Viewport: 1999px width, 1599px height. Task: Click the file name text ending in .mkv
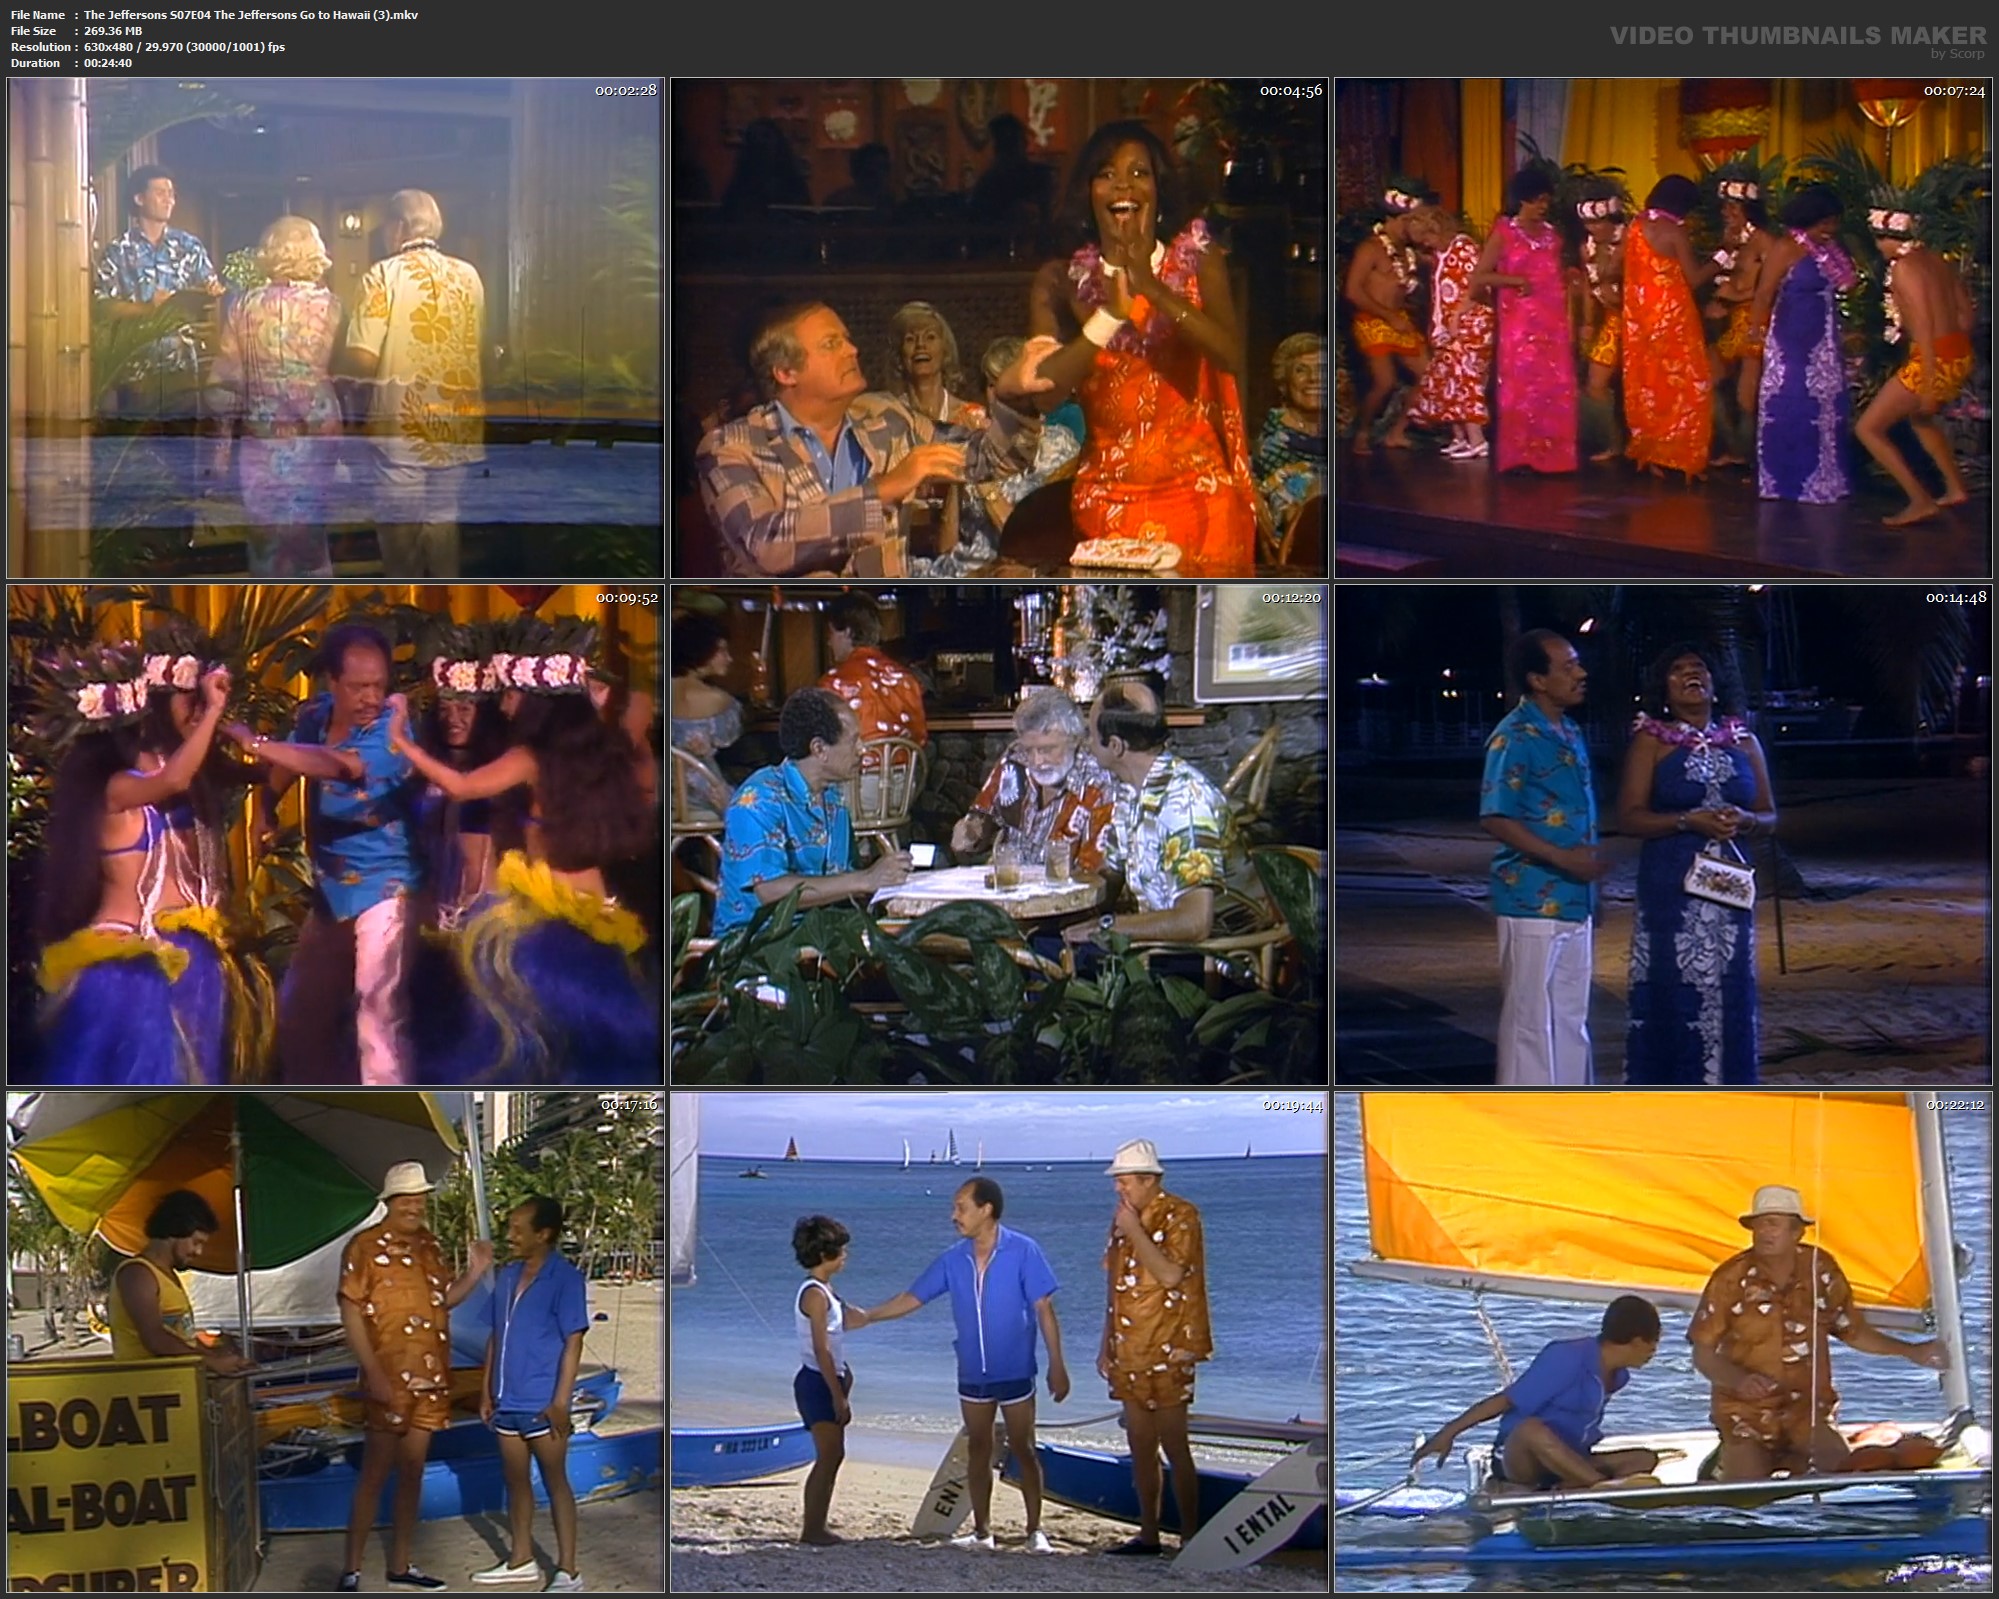(251, 15)
